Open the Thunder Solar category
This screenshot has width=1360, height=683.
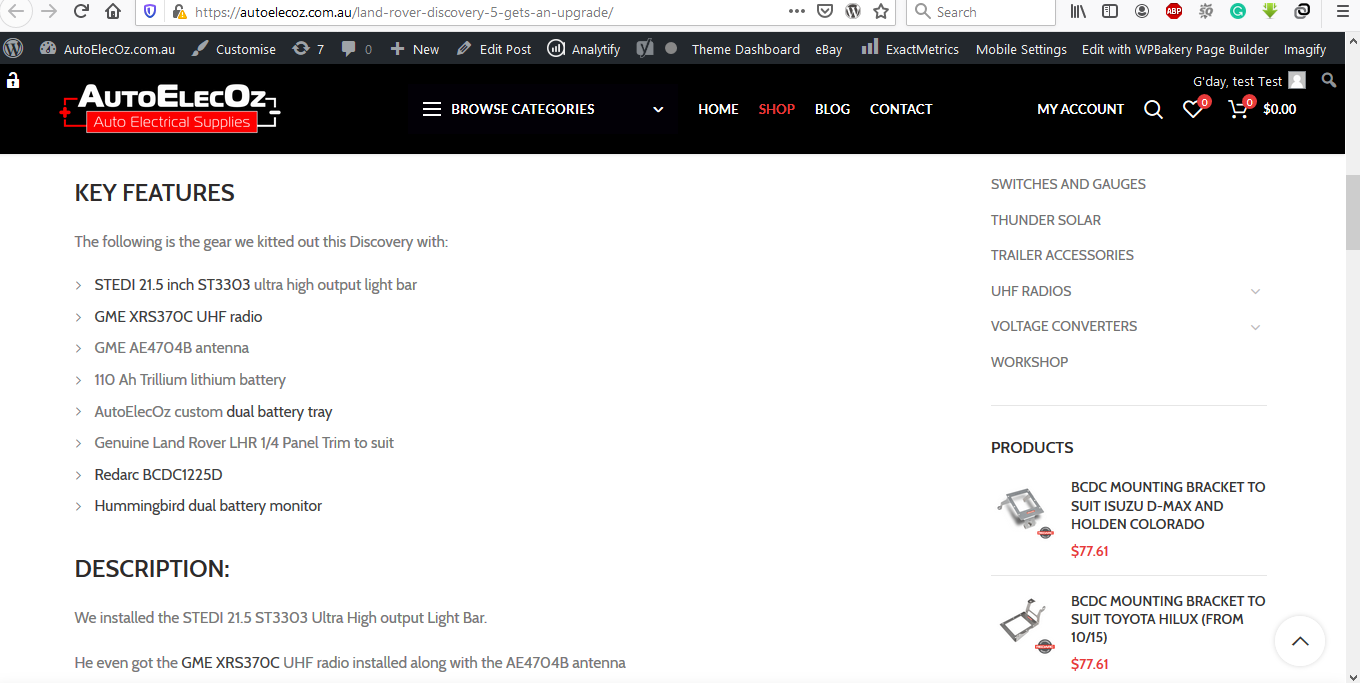1046,220
